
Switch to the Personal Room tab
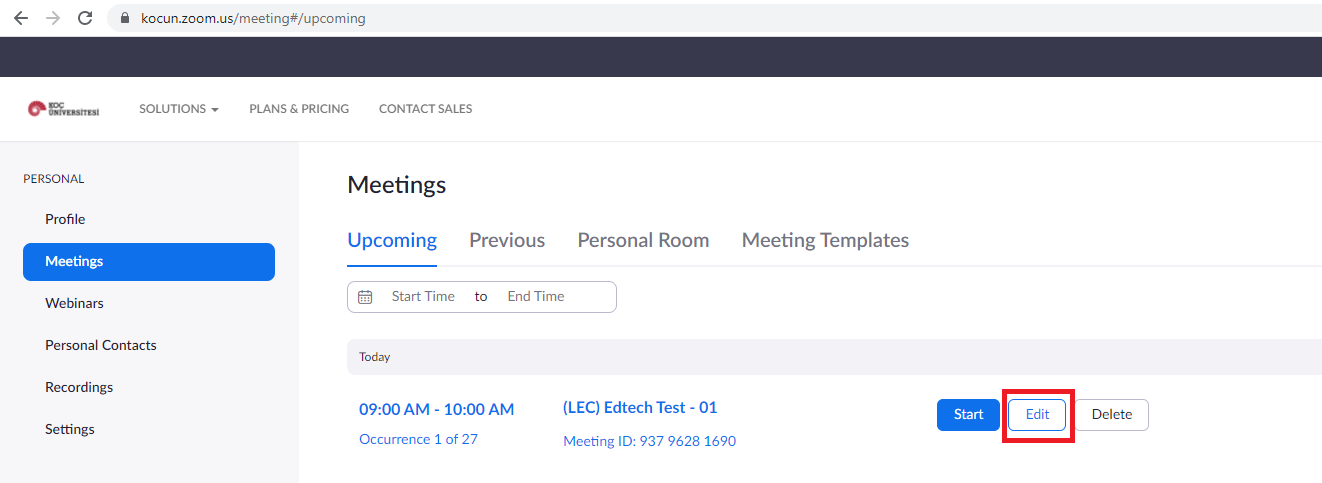tap(643, 240)
